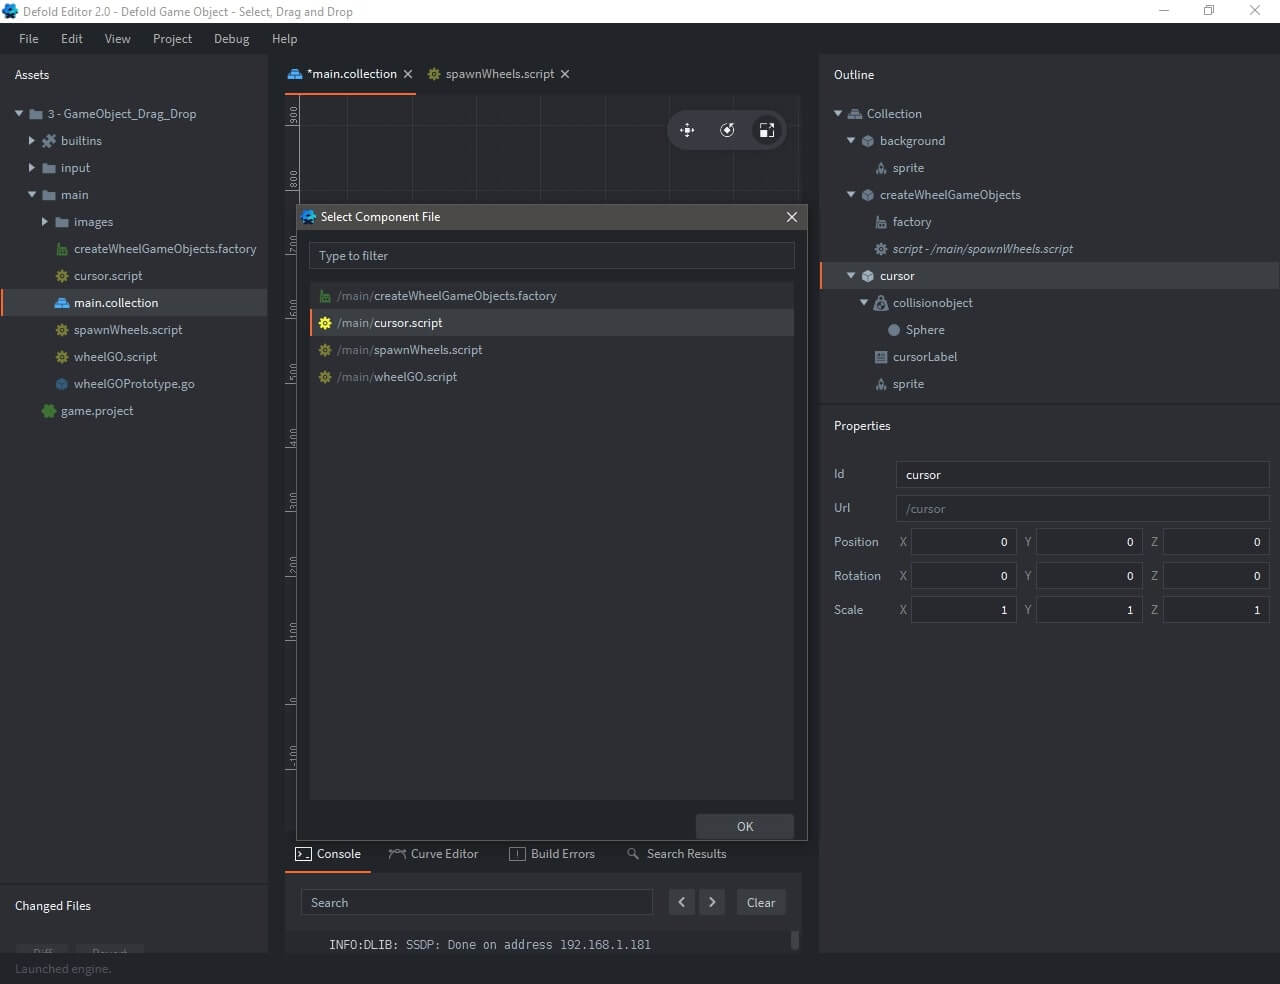The image size is (1280, 984).
Task: Collapse the main folder in Assets
Action: pos(32,195)
